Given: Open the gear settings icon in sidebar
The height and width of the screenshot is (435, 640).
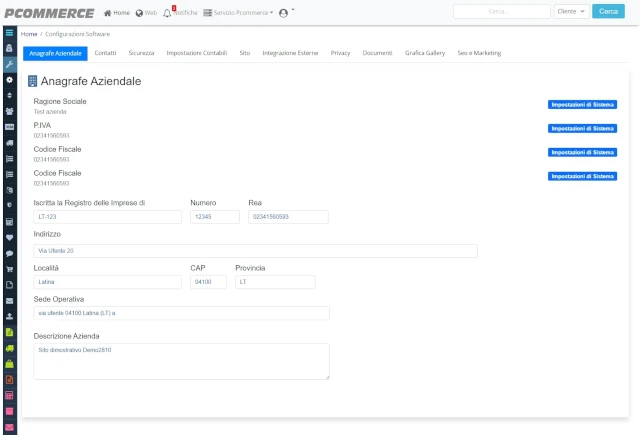Looking at the screenshot, I should [x=9, y=80].
